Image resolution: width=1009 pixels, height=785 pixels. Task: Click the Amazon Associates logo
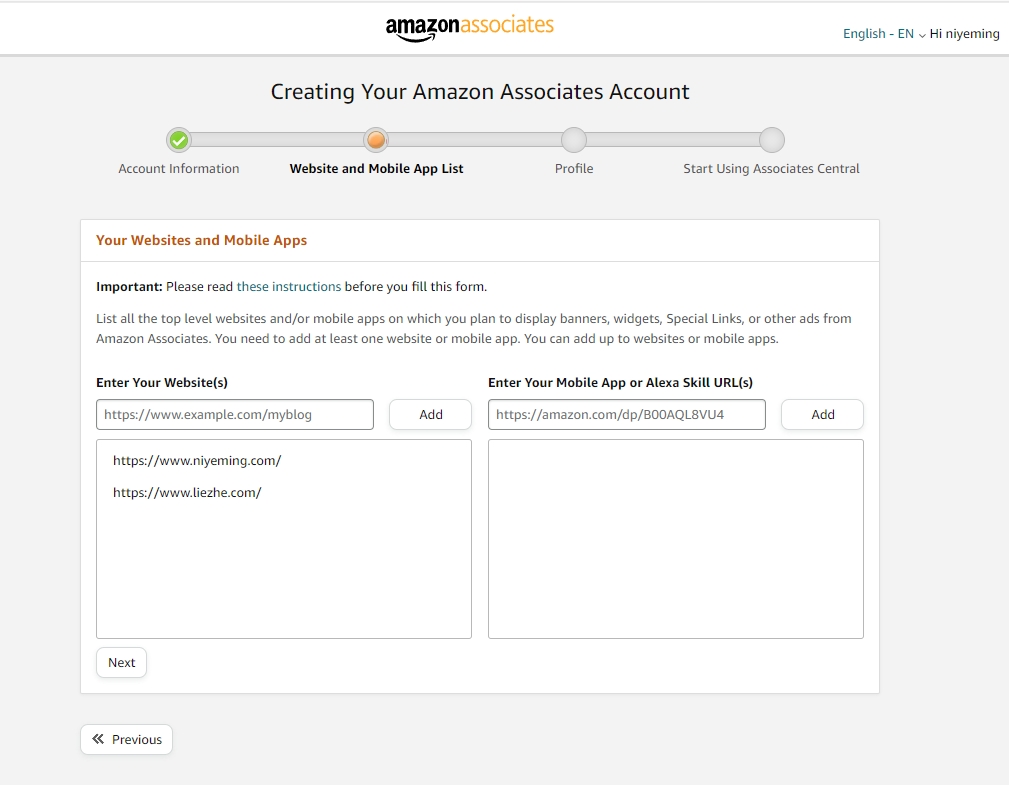(x=470, y=28)
